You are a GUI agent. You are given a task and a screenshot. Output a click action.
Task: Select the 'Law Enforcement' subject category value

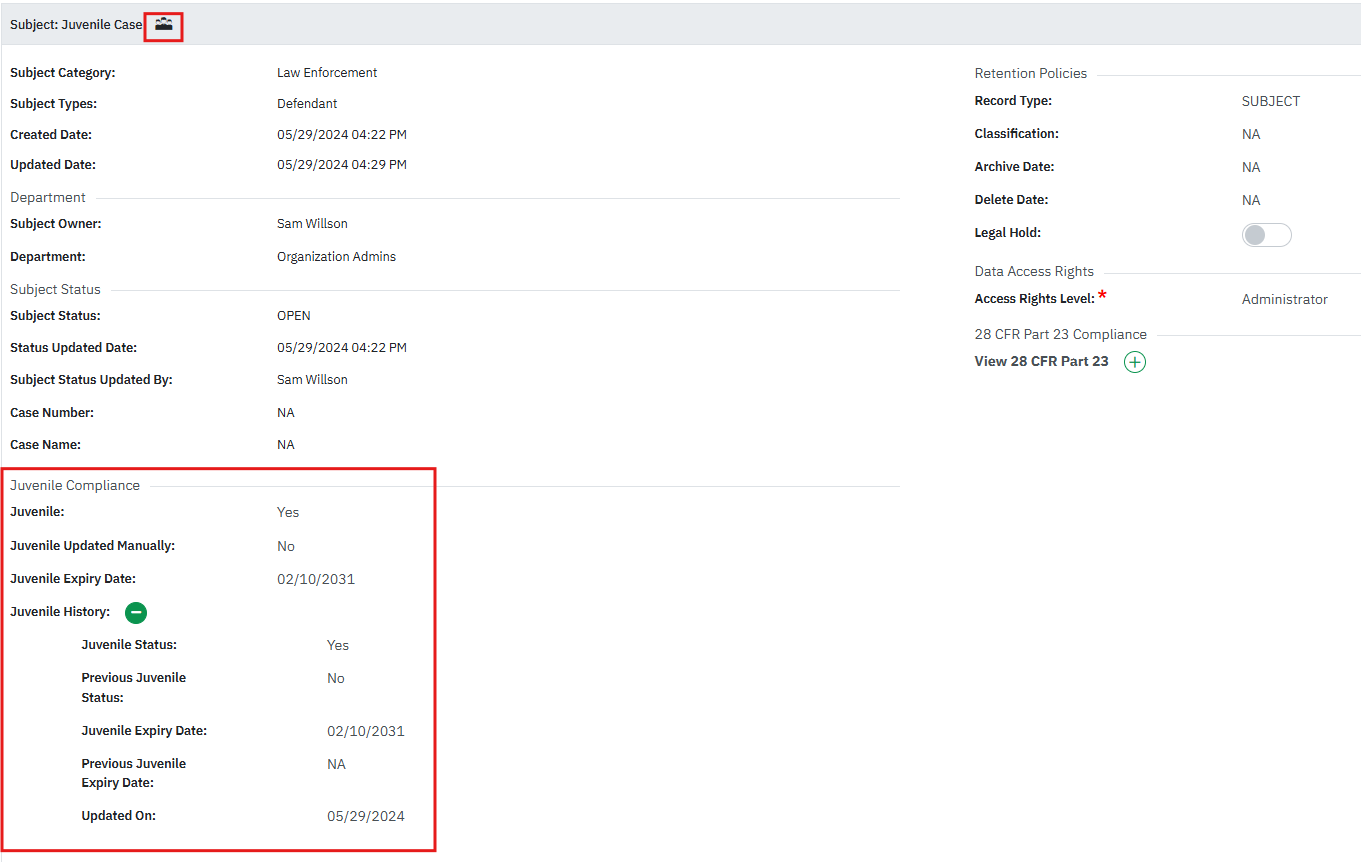327,72
